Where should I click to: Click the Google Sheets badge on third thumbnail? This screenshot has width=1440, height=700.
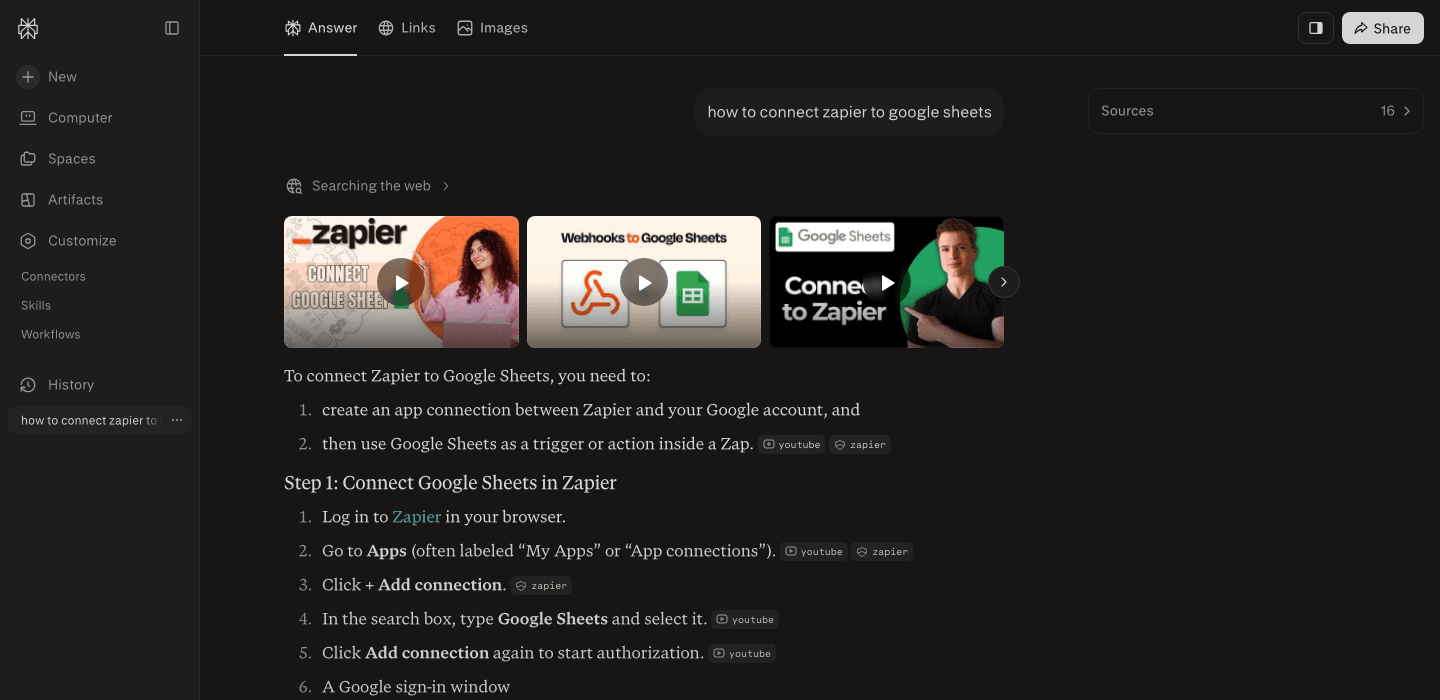click(x=834, y=237)
